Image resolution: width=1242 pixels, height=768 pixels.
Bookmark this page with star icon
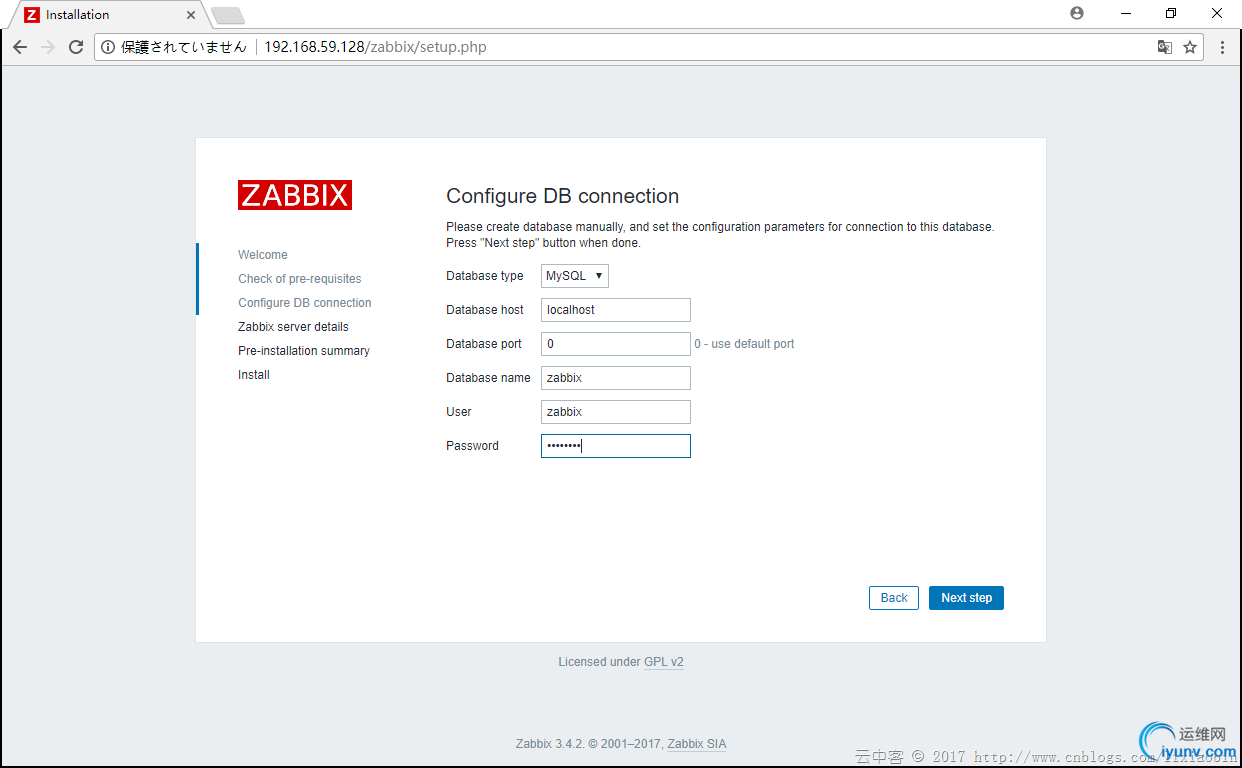click(x=1190, y=47)
